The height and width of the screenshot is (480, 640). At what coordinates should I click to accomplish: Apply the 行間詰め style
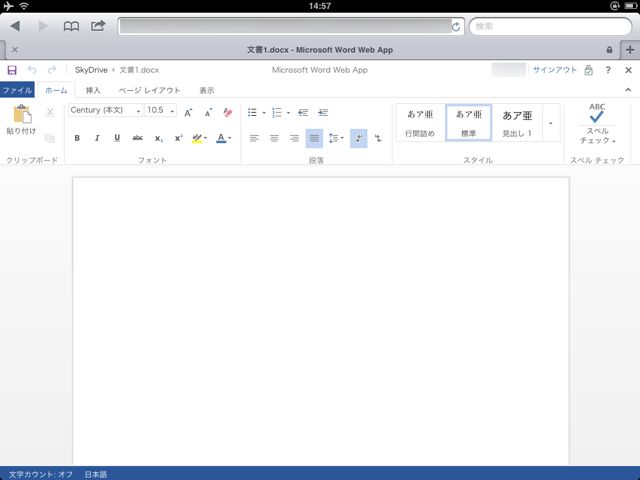(x=420, y=123)
